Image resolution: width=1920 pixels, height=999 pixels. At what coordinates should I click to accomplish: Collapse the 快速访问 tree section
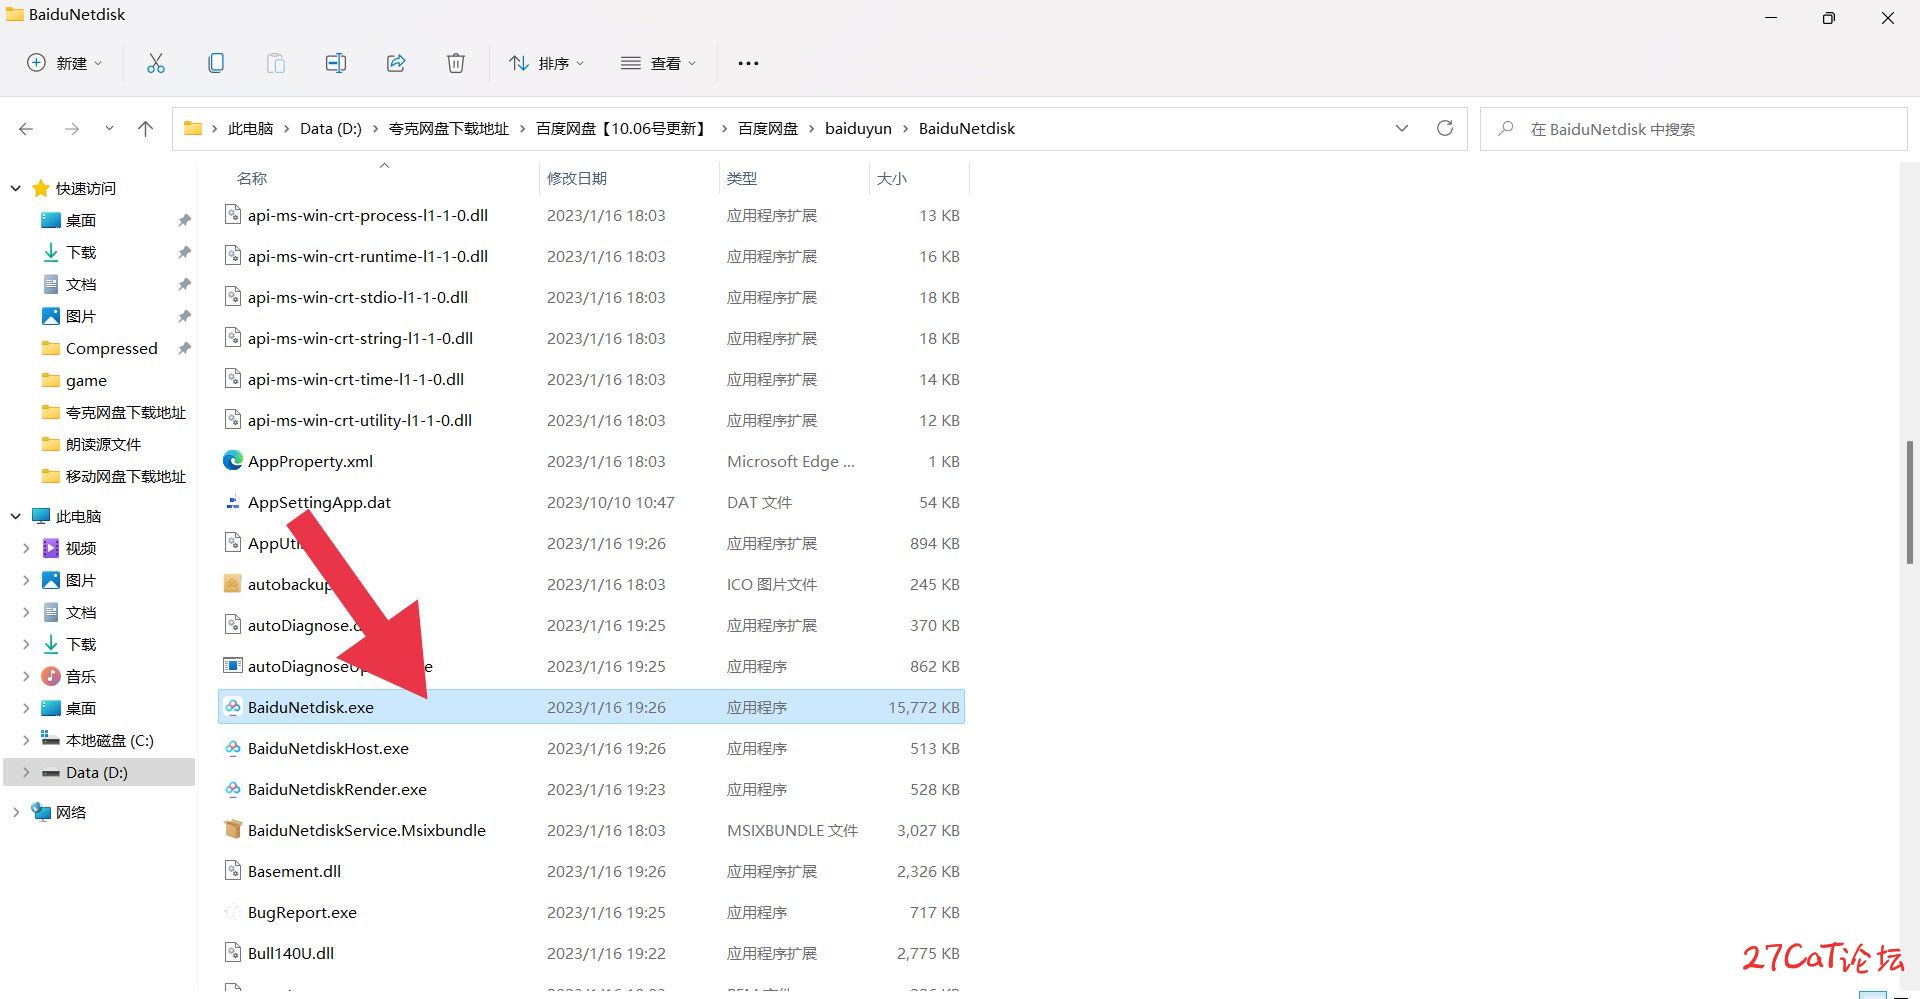point(16,188)
